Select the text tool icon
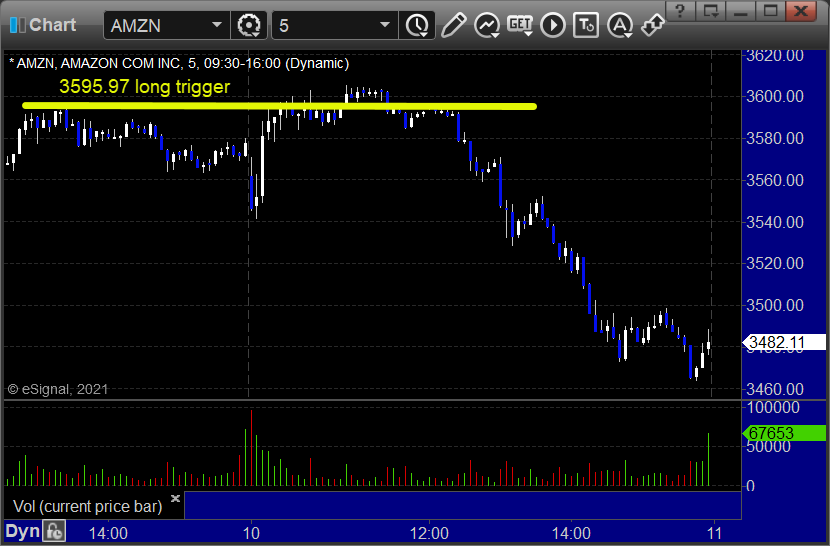 tap(586, 25)
